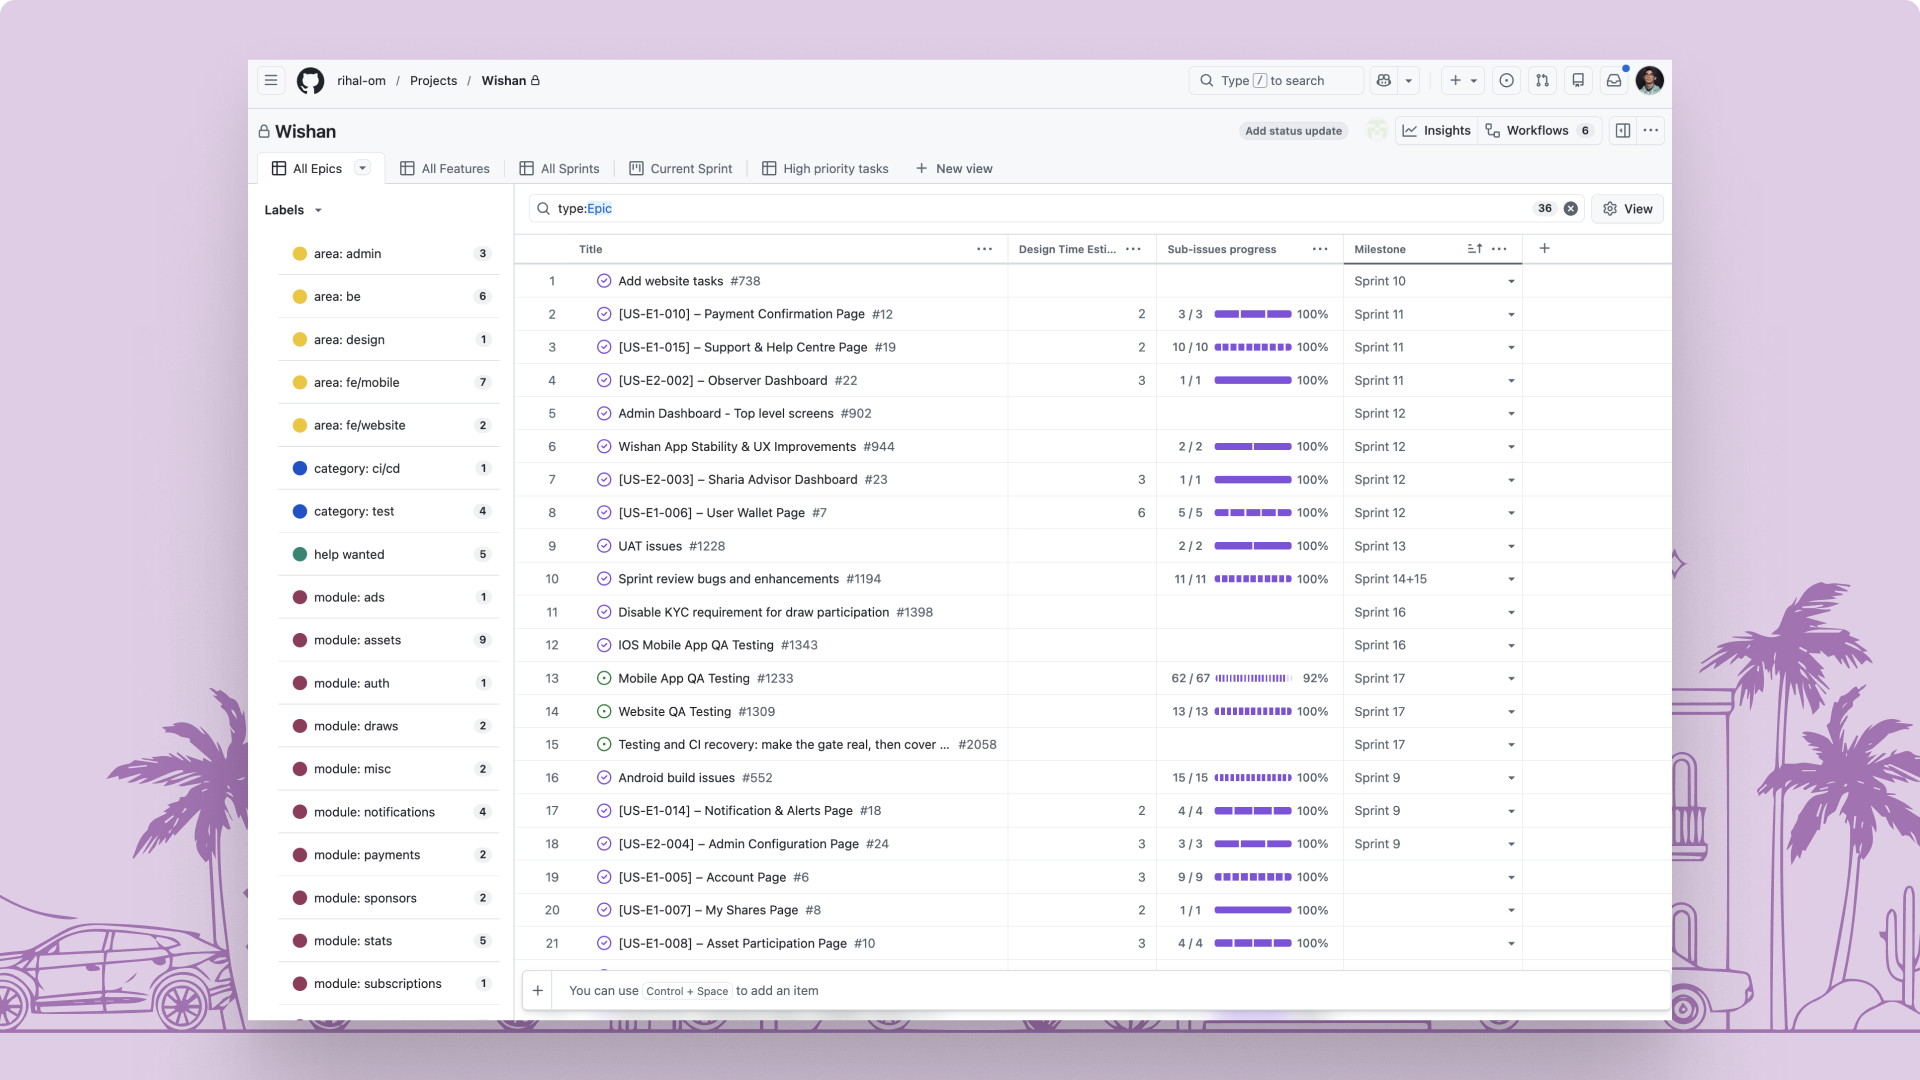Click the Type / to search box
The width and height of the screenshot is (1920, 1080).
pyautogui.click(x=1276, y=80)
